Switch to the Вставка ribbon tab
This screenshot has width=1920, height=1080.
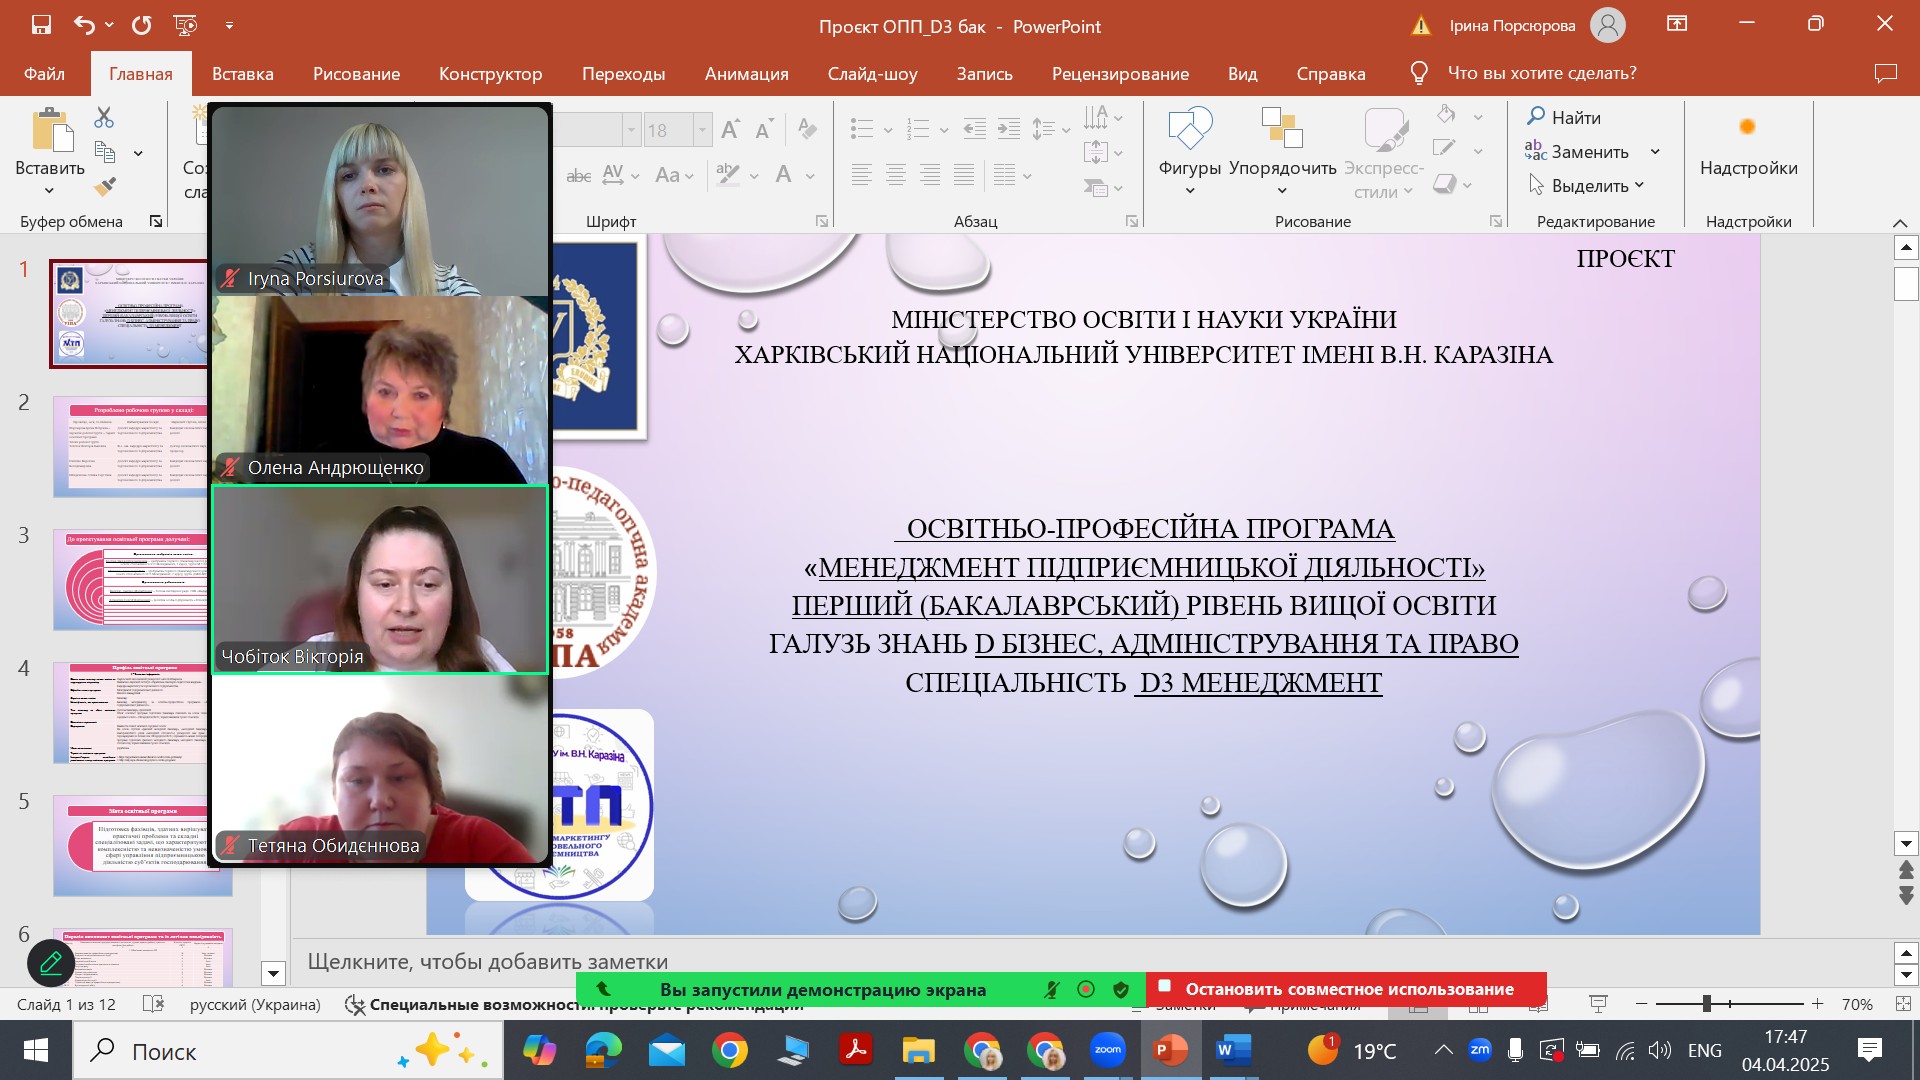click(242, 74)
